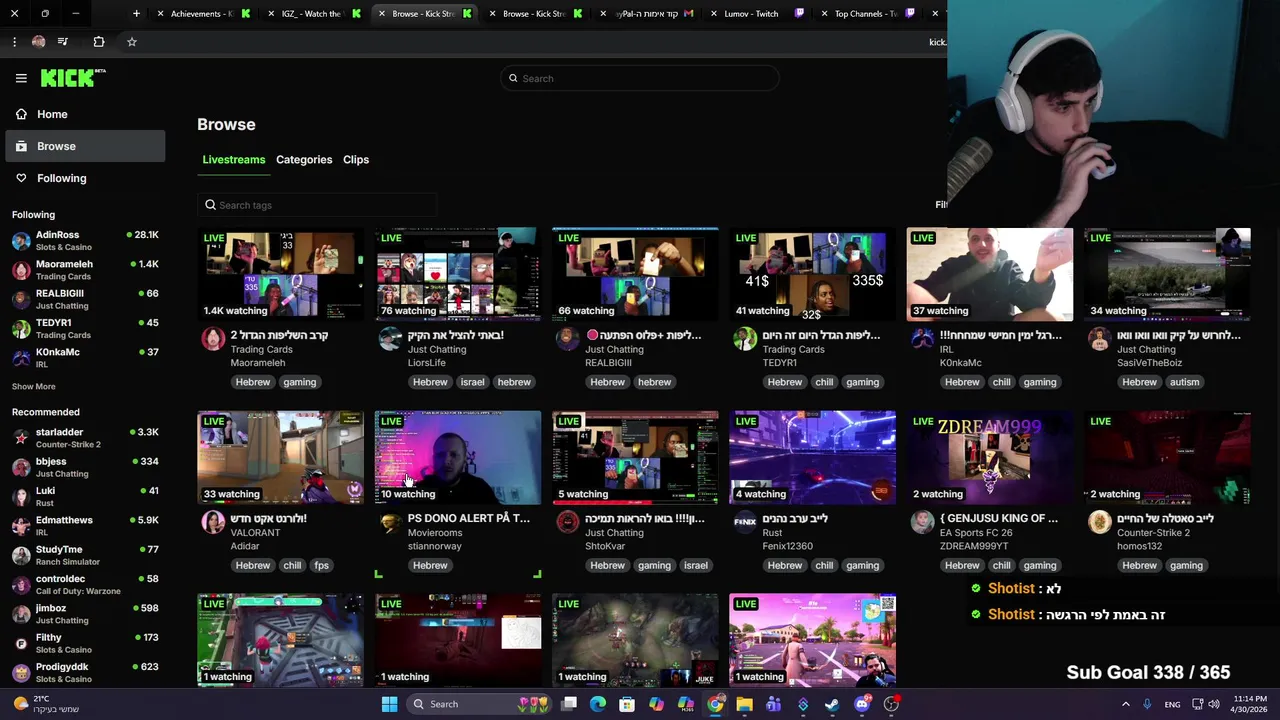Click LiorsLife channel avatar on stream card

(x=390, y=338)
